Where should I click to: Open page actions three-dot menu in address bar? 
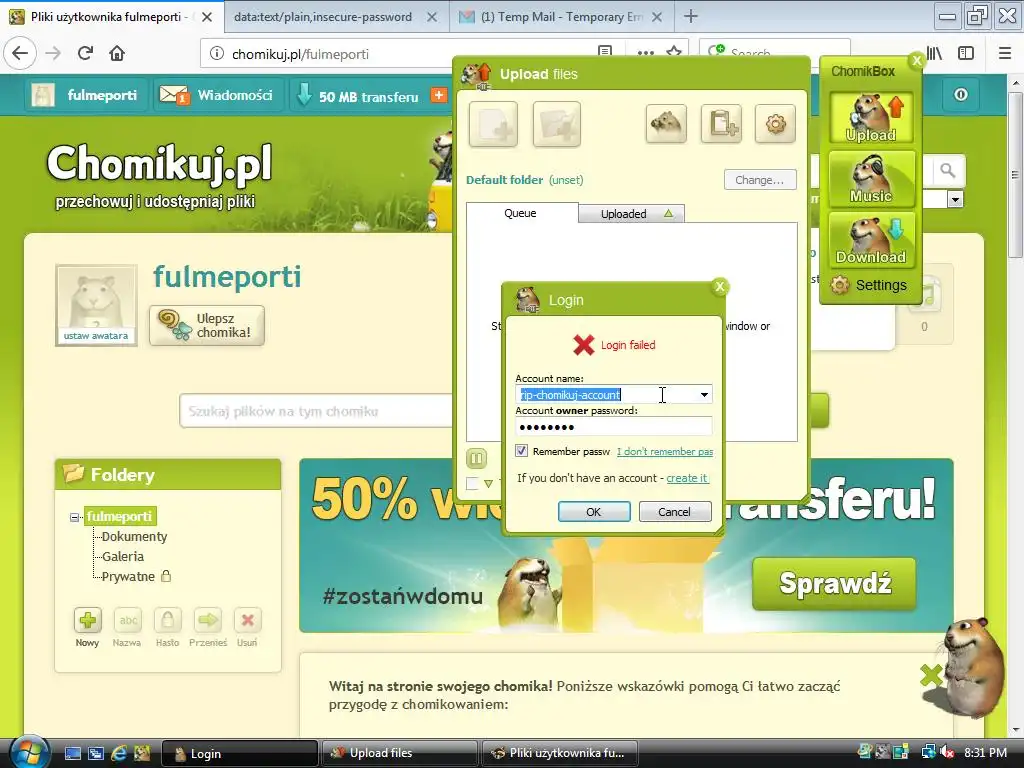[645, 53]
